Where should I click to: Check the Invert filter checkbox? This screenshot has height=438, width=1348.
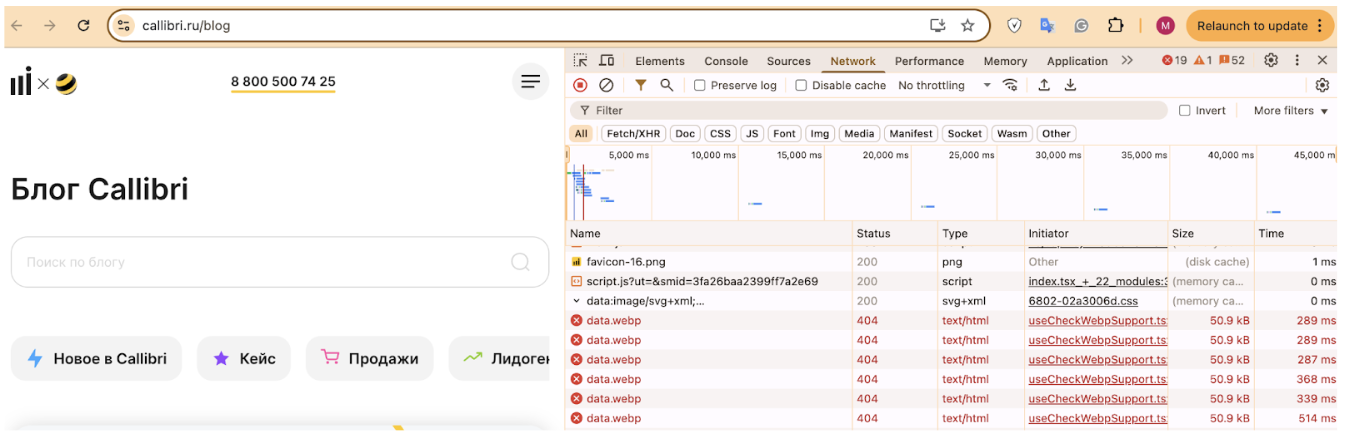[1185, 111]
